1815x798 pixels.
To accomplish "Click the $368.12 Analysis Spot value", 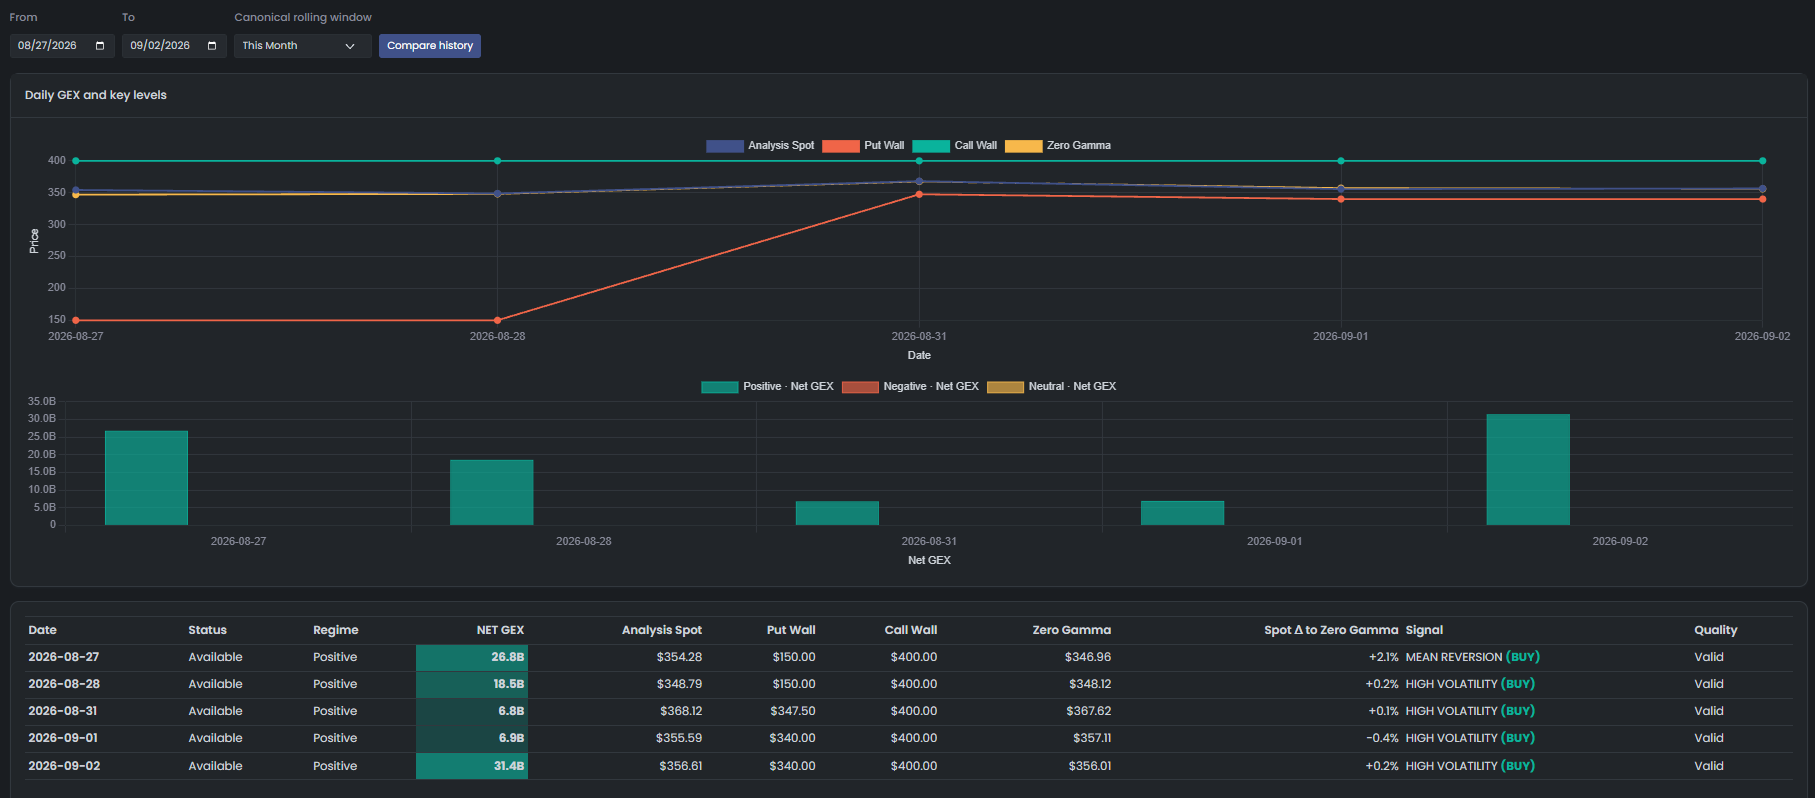I will [x=681, y=711].
